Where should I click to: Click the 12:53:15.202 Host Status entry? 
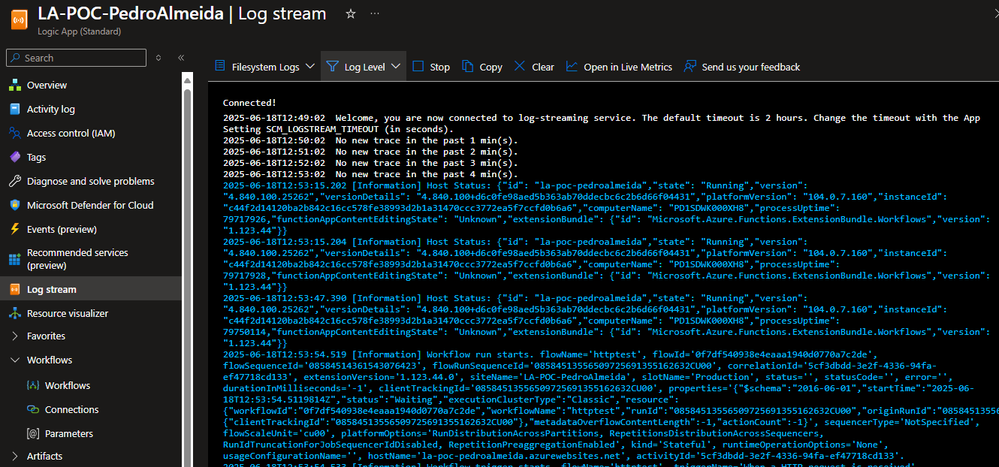click(605, 208)
